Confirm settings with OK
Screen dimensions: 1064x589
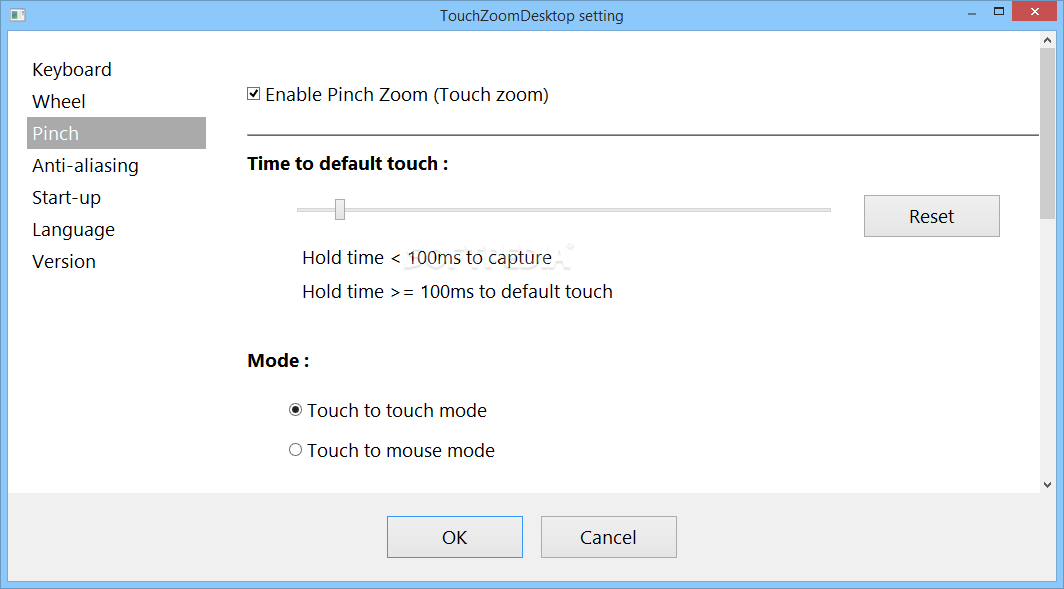(455, 537)
